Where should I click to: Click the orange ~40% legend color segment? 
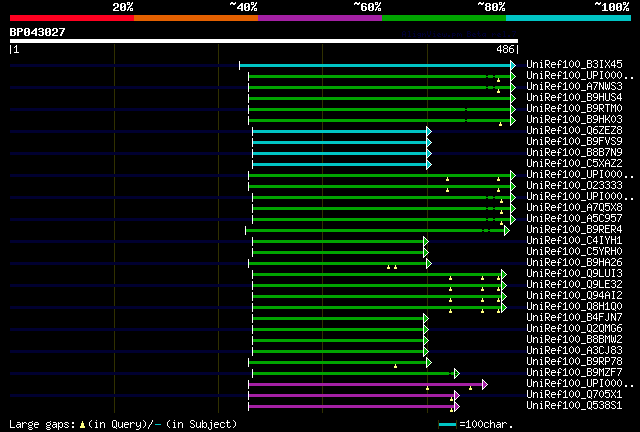click(196, 18)
